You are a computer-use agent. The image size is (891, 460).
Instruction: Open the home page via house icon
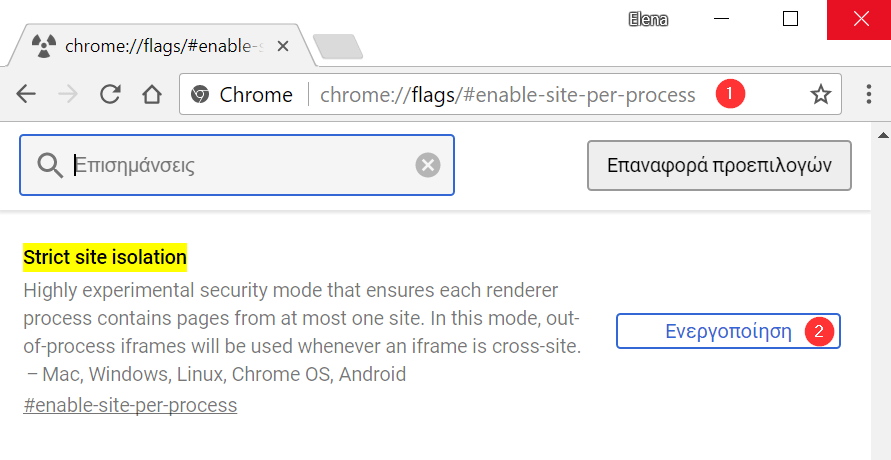pyautogui.click(x=152, y=94)
